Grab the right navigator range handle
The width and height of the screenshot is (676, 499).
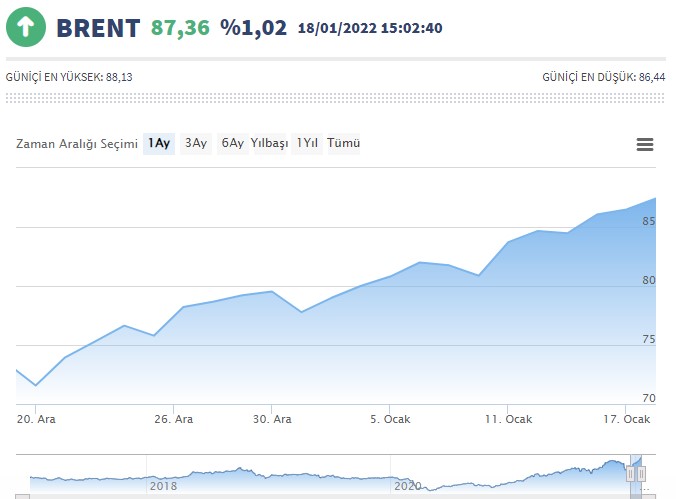pos(642,473)
